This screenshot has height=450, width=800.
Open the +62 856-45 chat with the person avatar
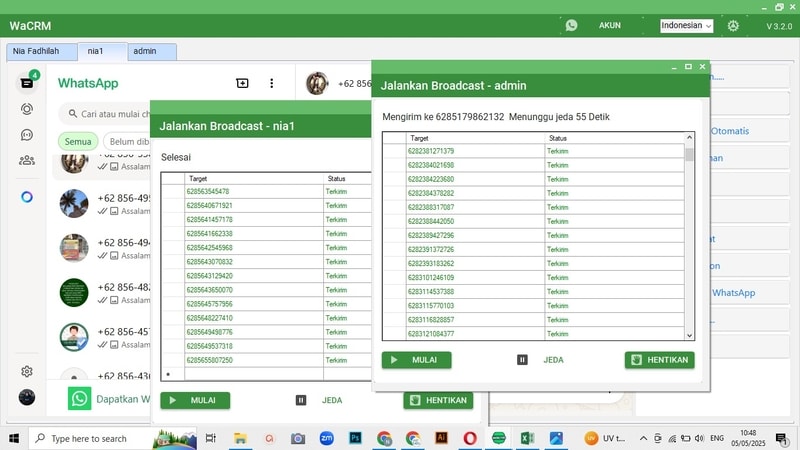pyautogui.click(x=102, y=337)
